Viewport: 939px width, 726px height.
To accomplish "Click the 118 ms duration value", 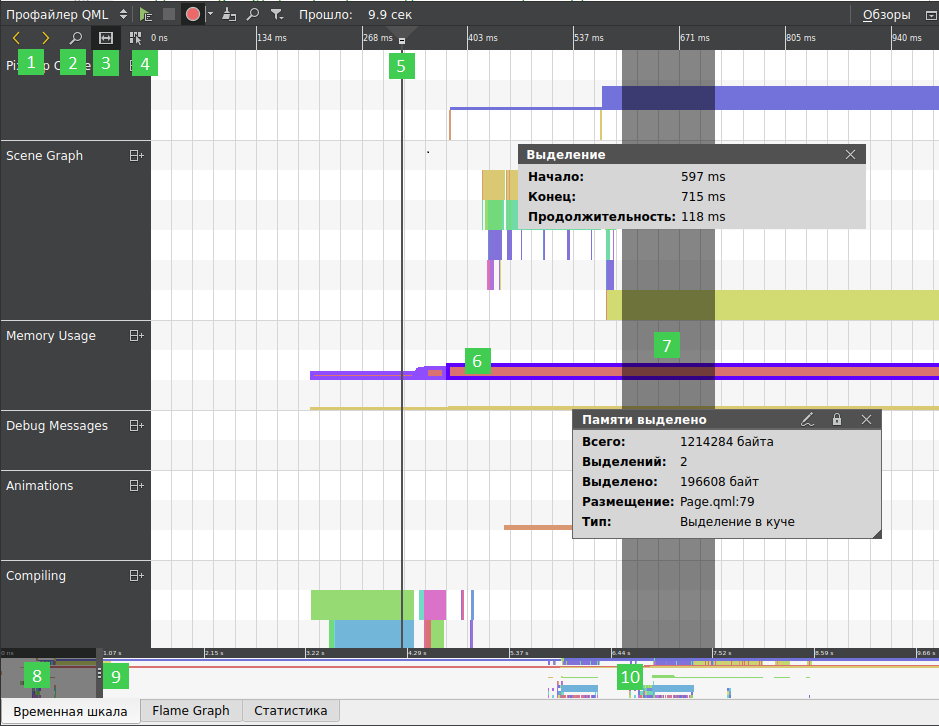I will point(703,217).
